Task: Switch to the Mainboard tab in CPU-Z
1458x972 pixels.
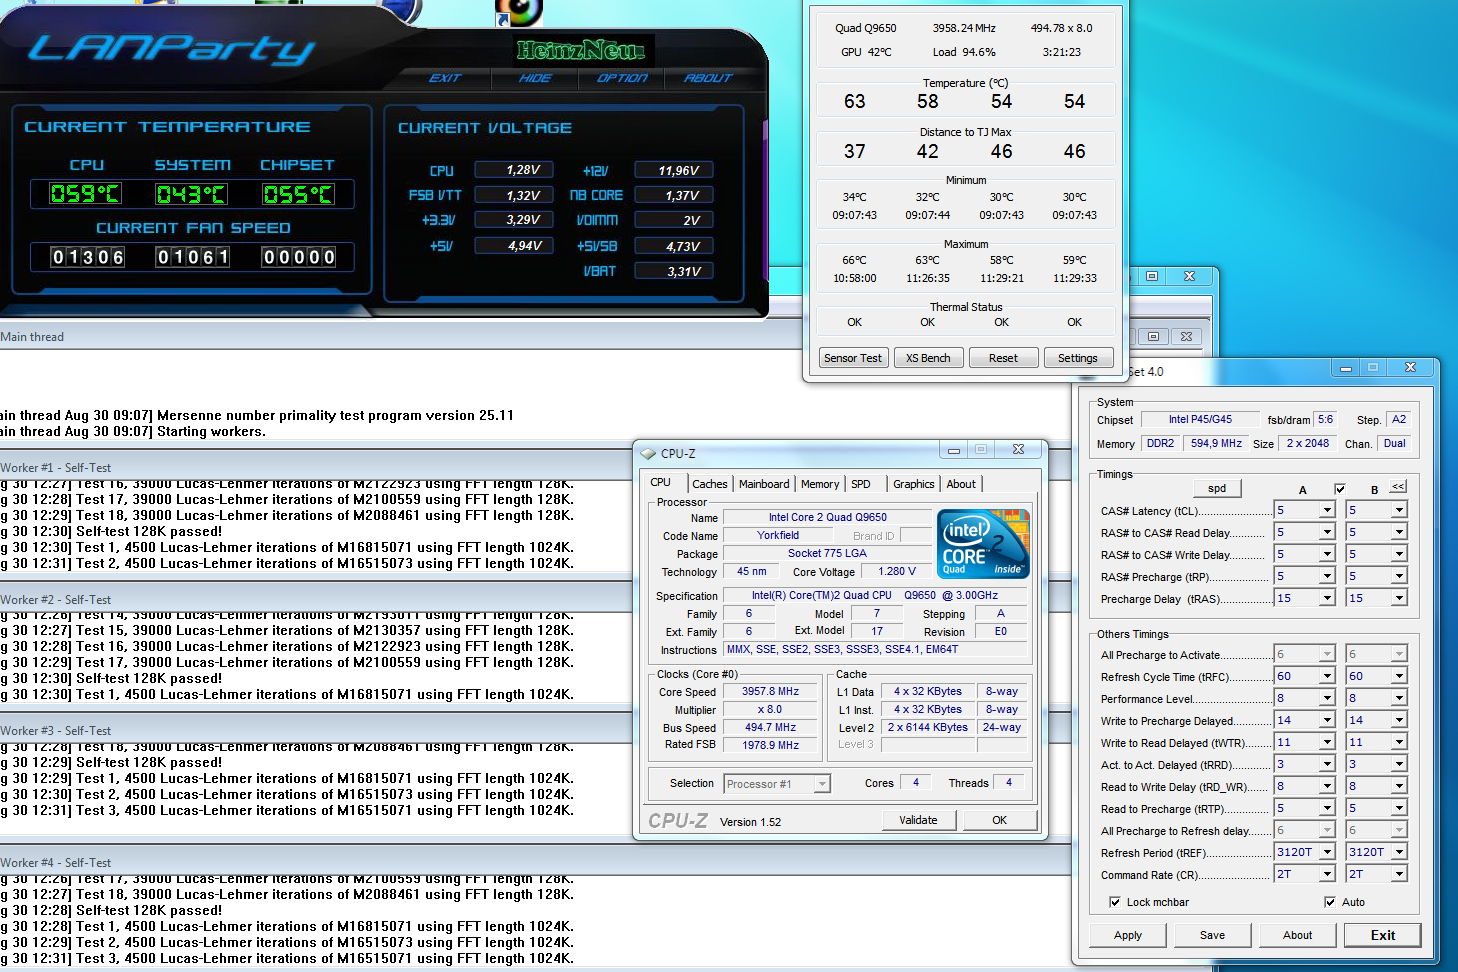Action: click(764, 484)
